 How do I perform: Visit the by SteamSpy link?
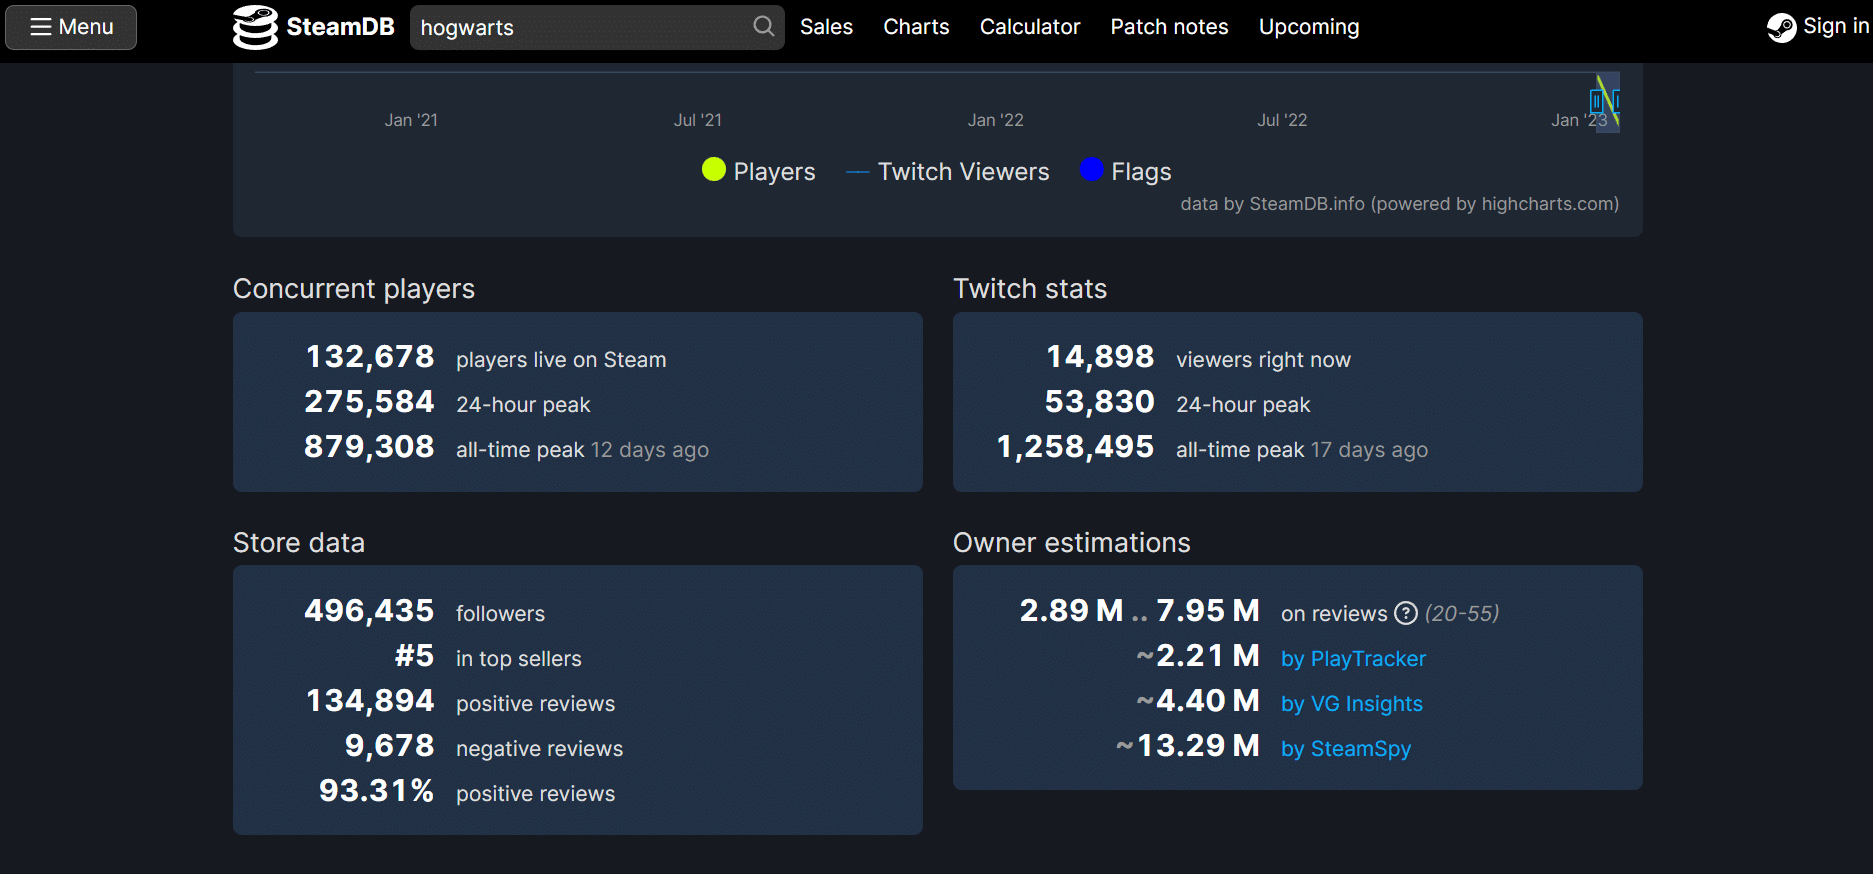pos(1345,749)
